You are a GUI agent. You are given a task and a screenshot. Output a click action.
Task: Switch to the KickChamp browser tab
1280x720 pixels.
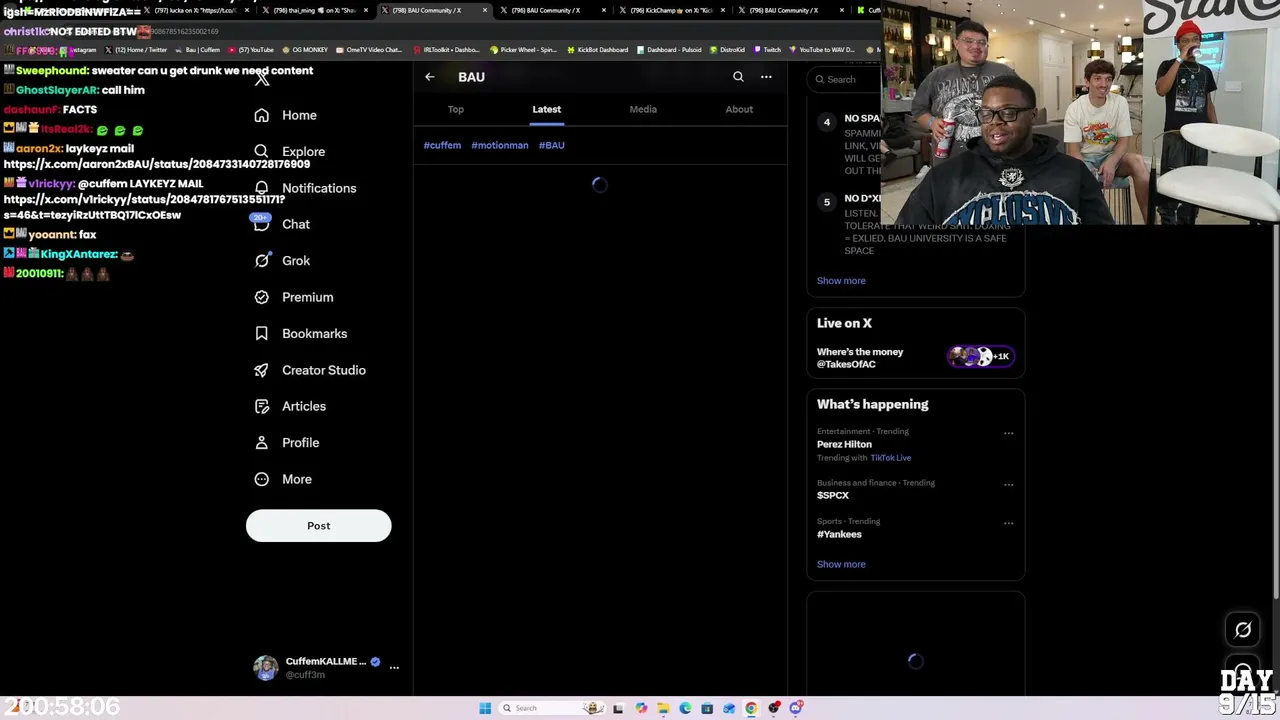[673, 10]
